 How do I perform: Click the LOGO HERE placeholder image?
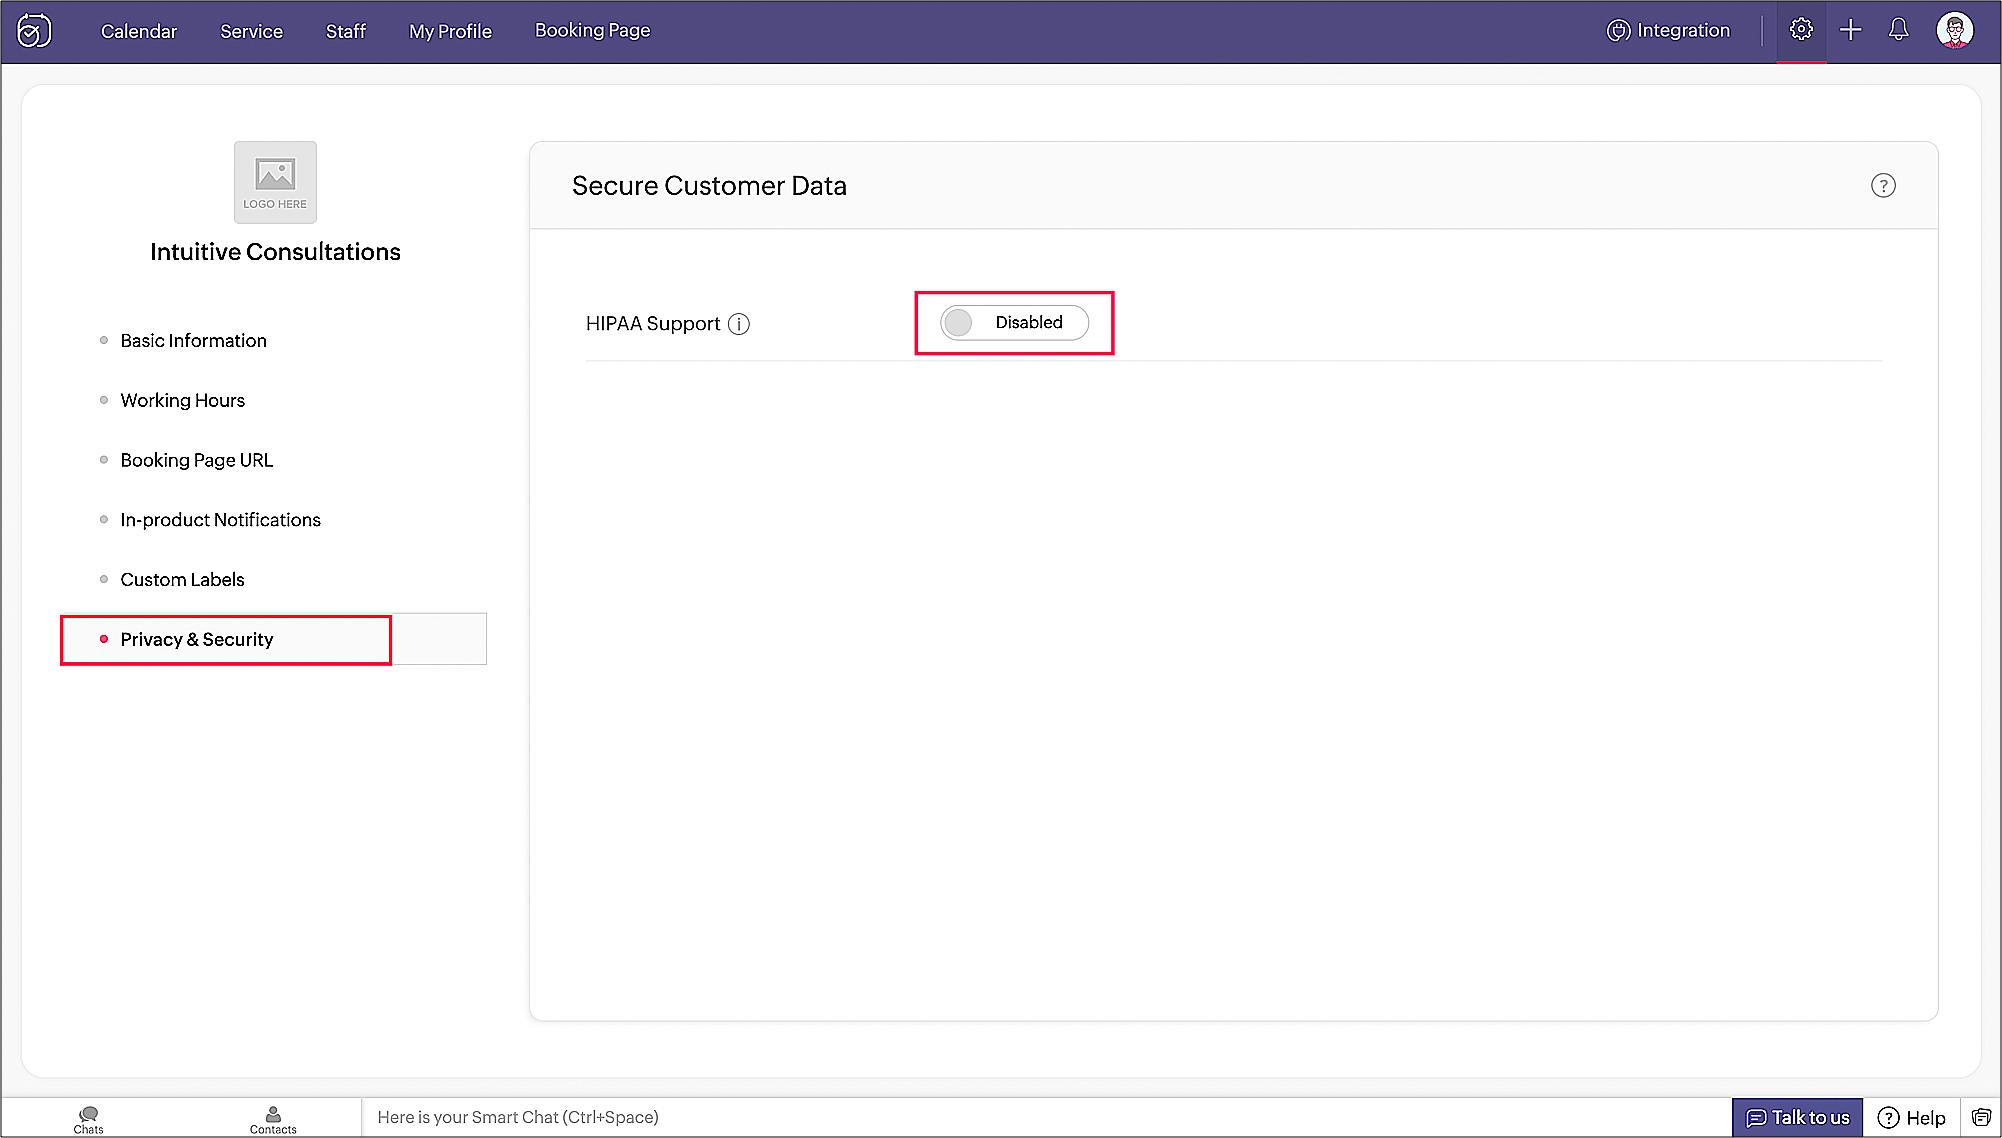[275, 182]
